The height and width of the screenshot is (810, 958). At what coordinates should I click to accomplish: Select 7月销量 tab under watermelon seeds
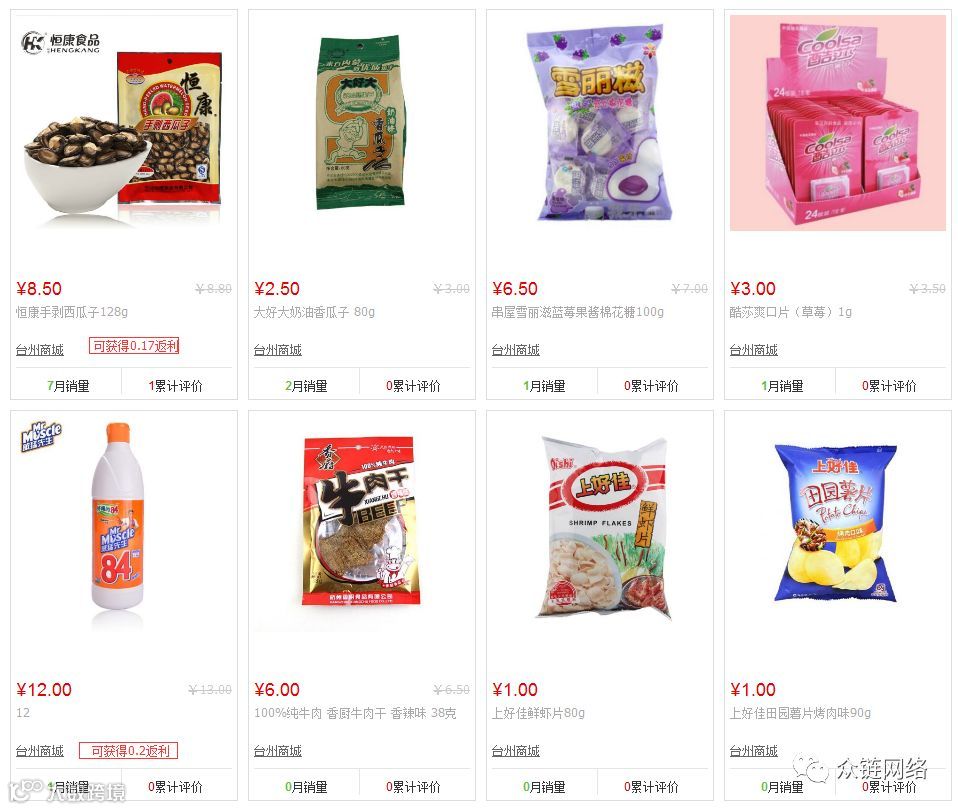click(x=68, y=385)
